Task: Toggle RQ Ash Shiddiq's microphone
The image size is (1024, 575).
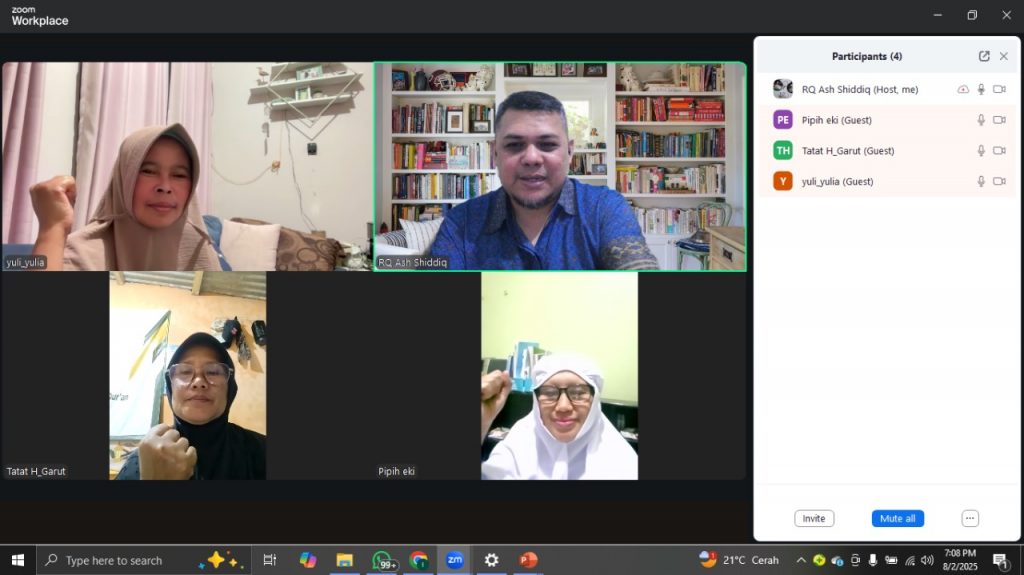Action: [x=981, y=89]
